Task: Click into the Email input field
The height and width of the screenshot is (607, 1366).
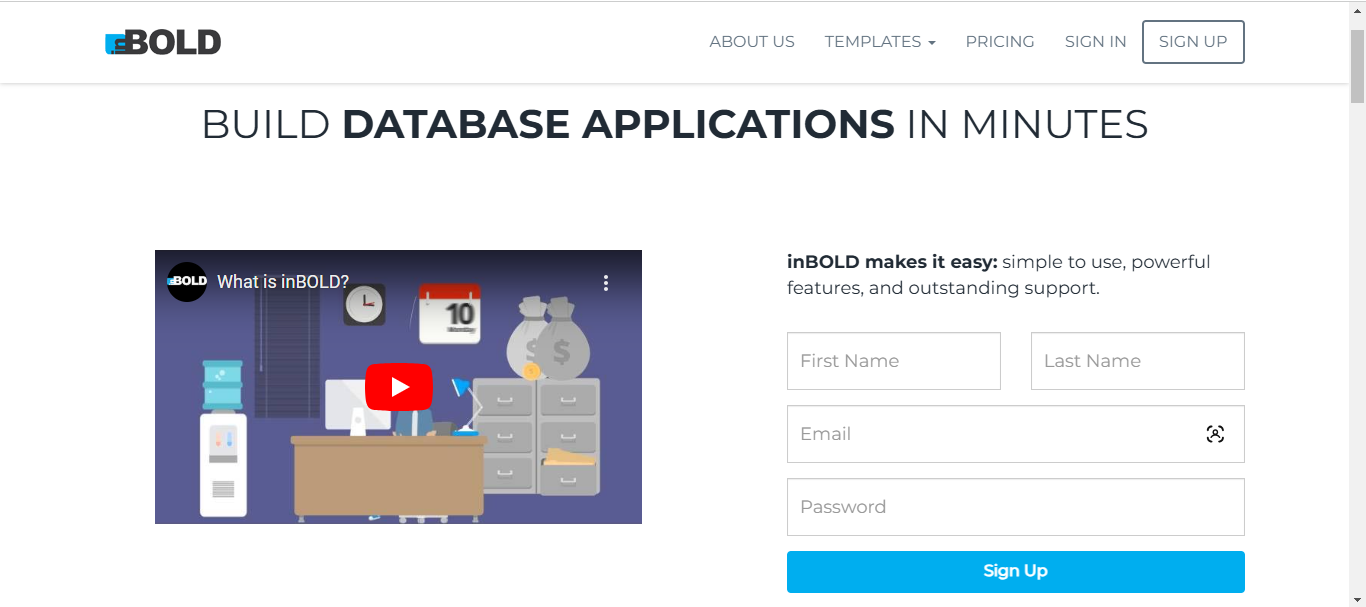Action: [x=1016, y=434]
